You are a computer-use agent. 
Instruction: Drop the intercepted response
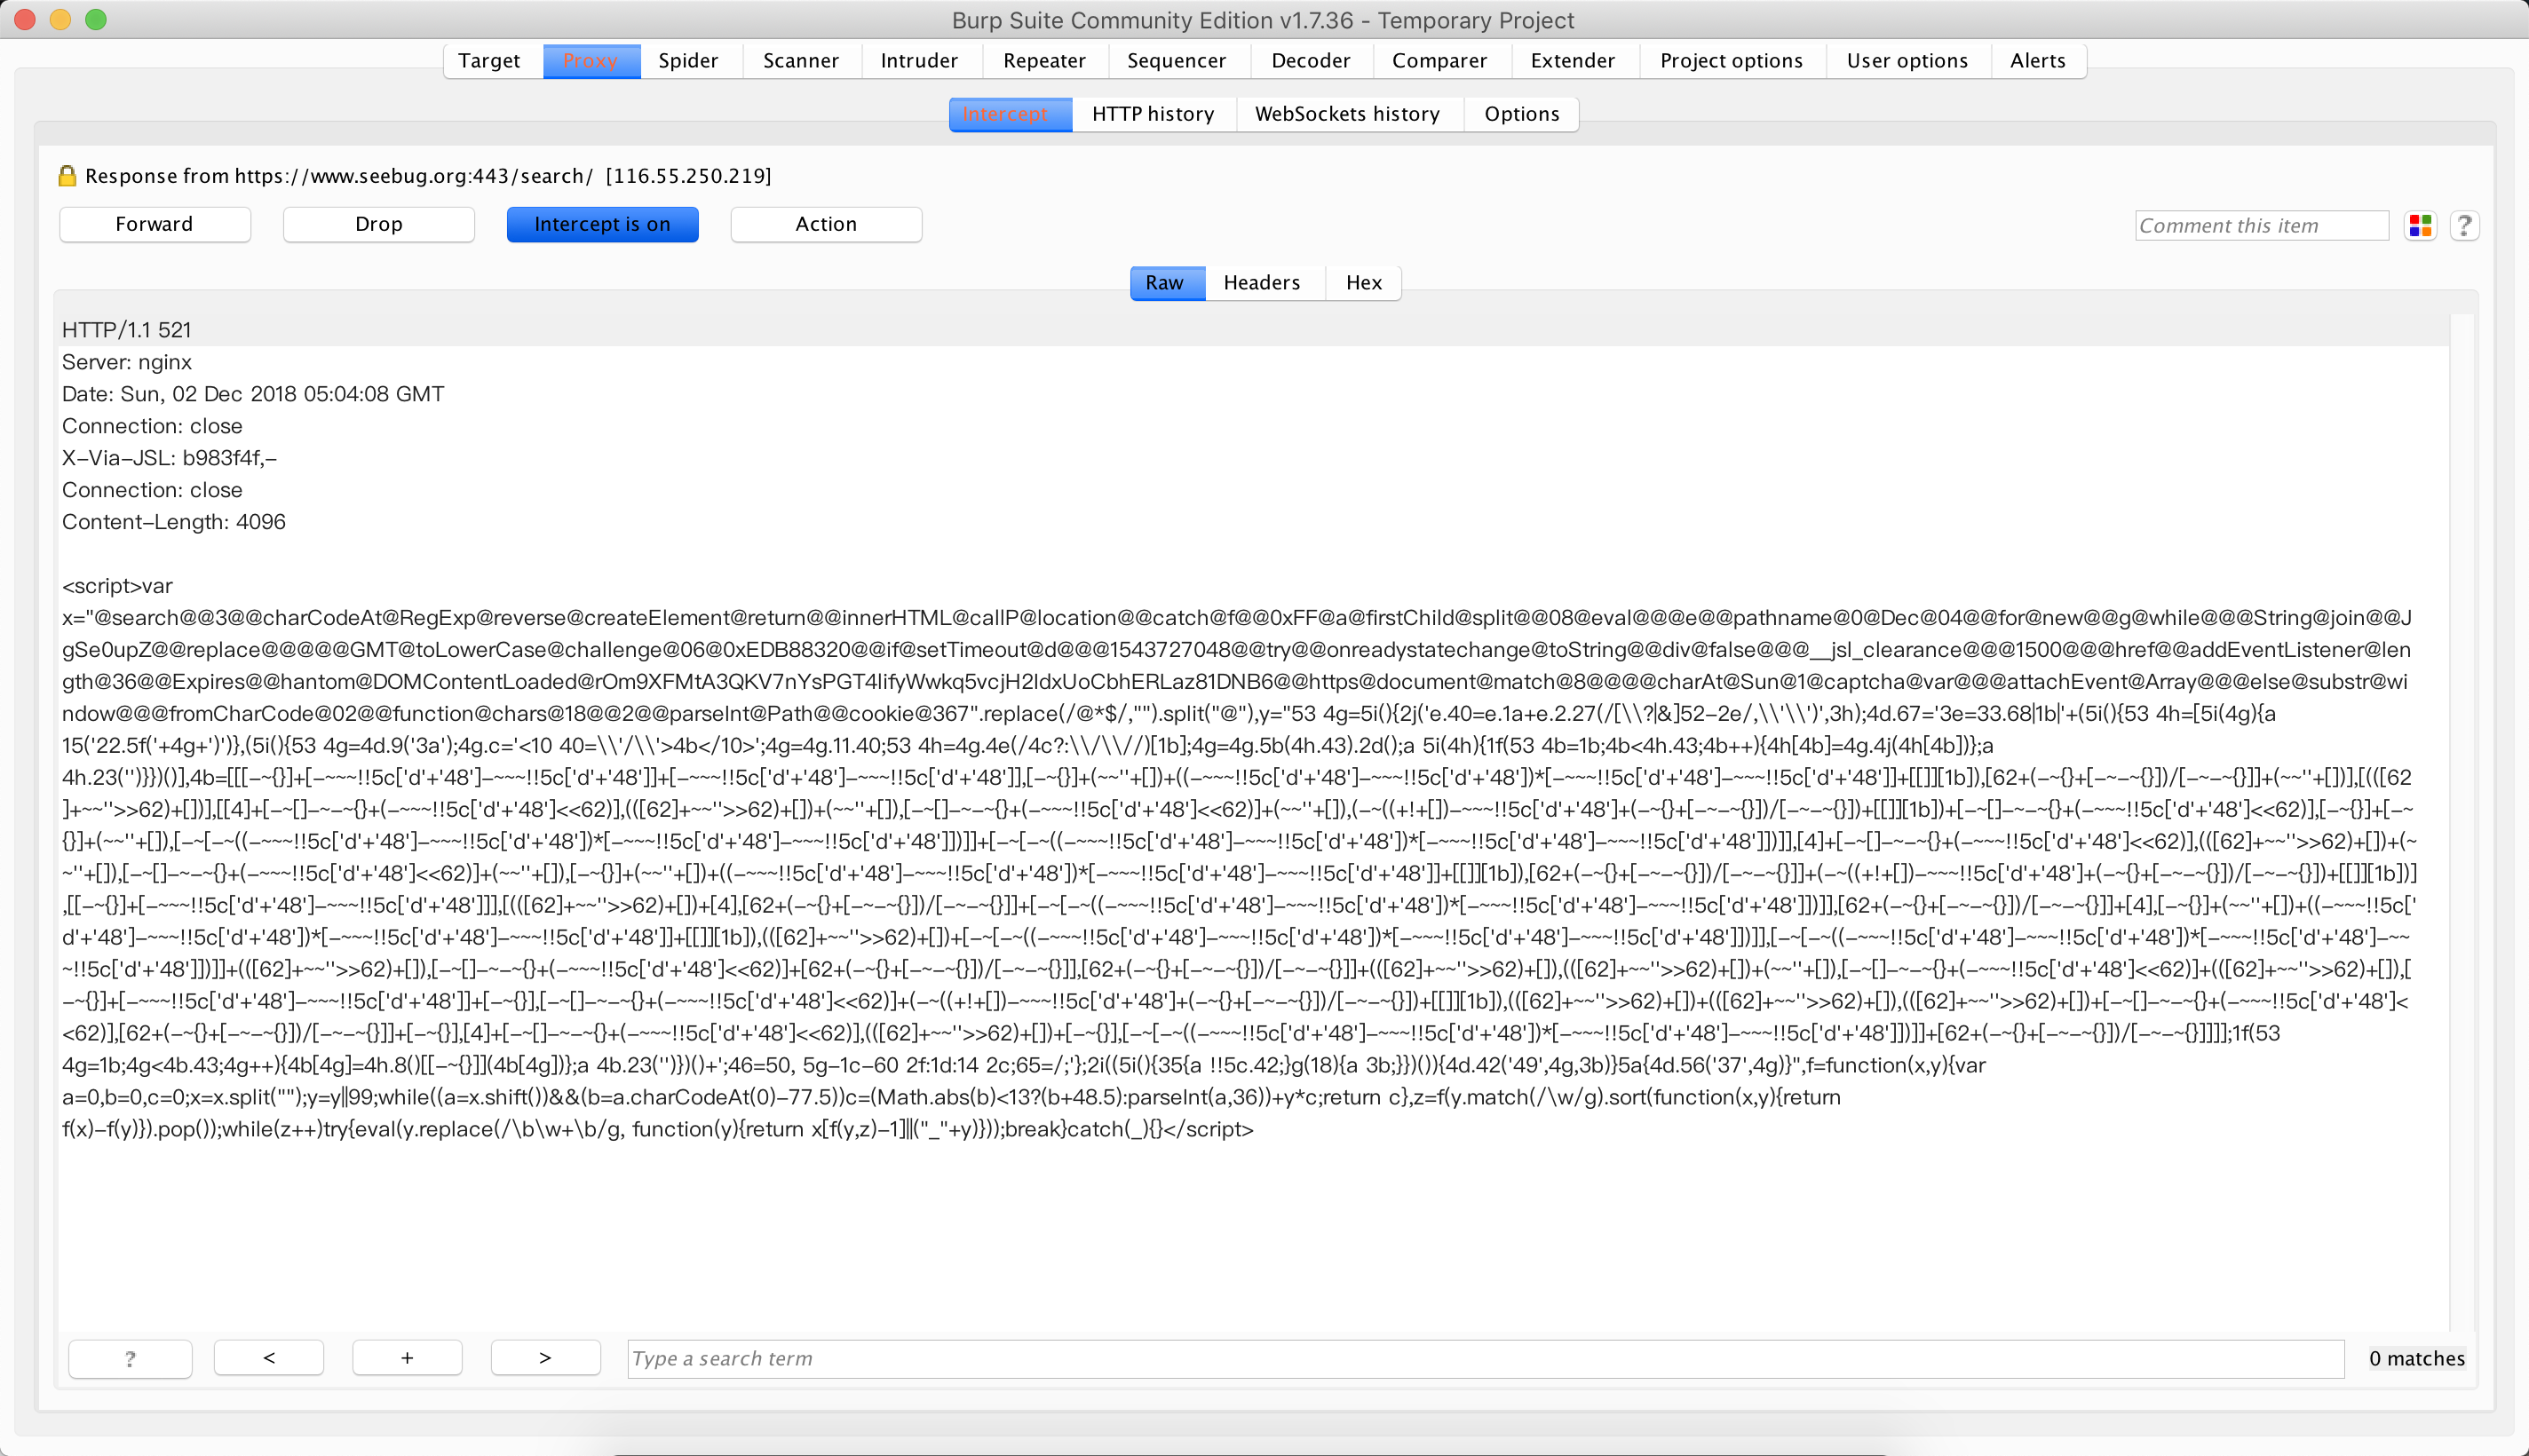378,224
